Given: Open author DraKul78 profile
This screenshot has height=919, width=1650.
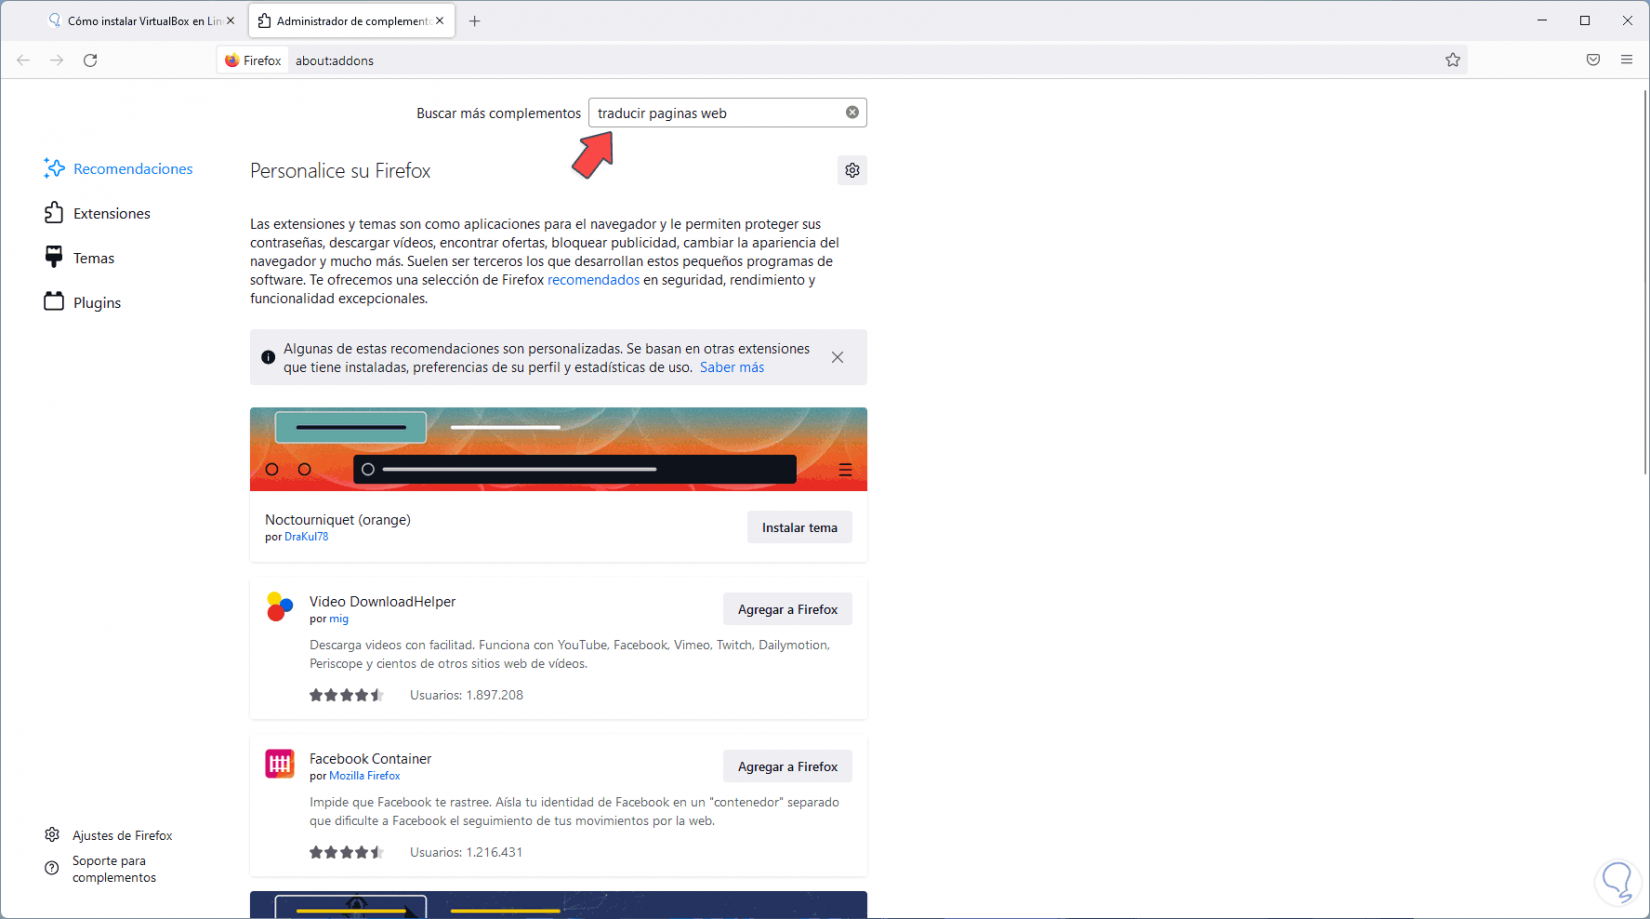Looking at the screenshot, I should pyautogui.click(x=306, y=537).
